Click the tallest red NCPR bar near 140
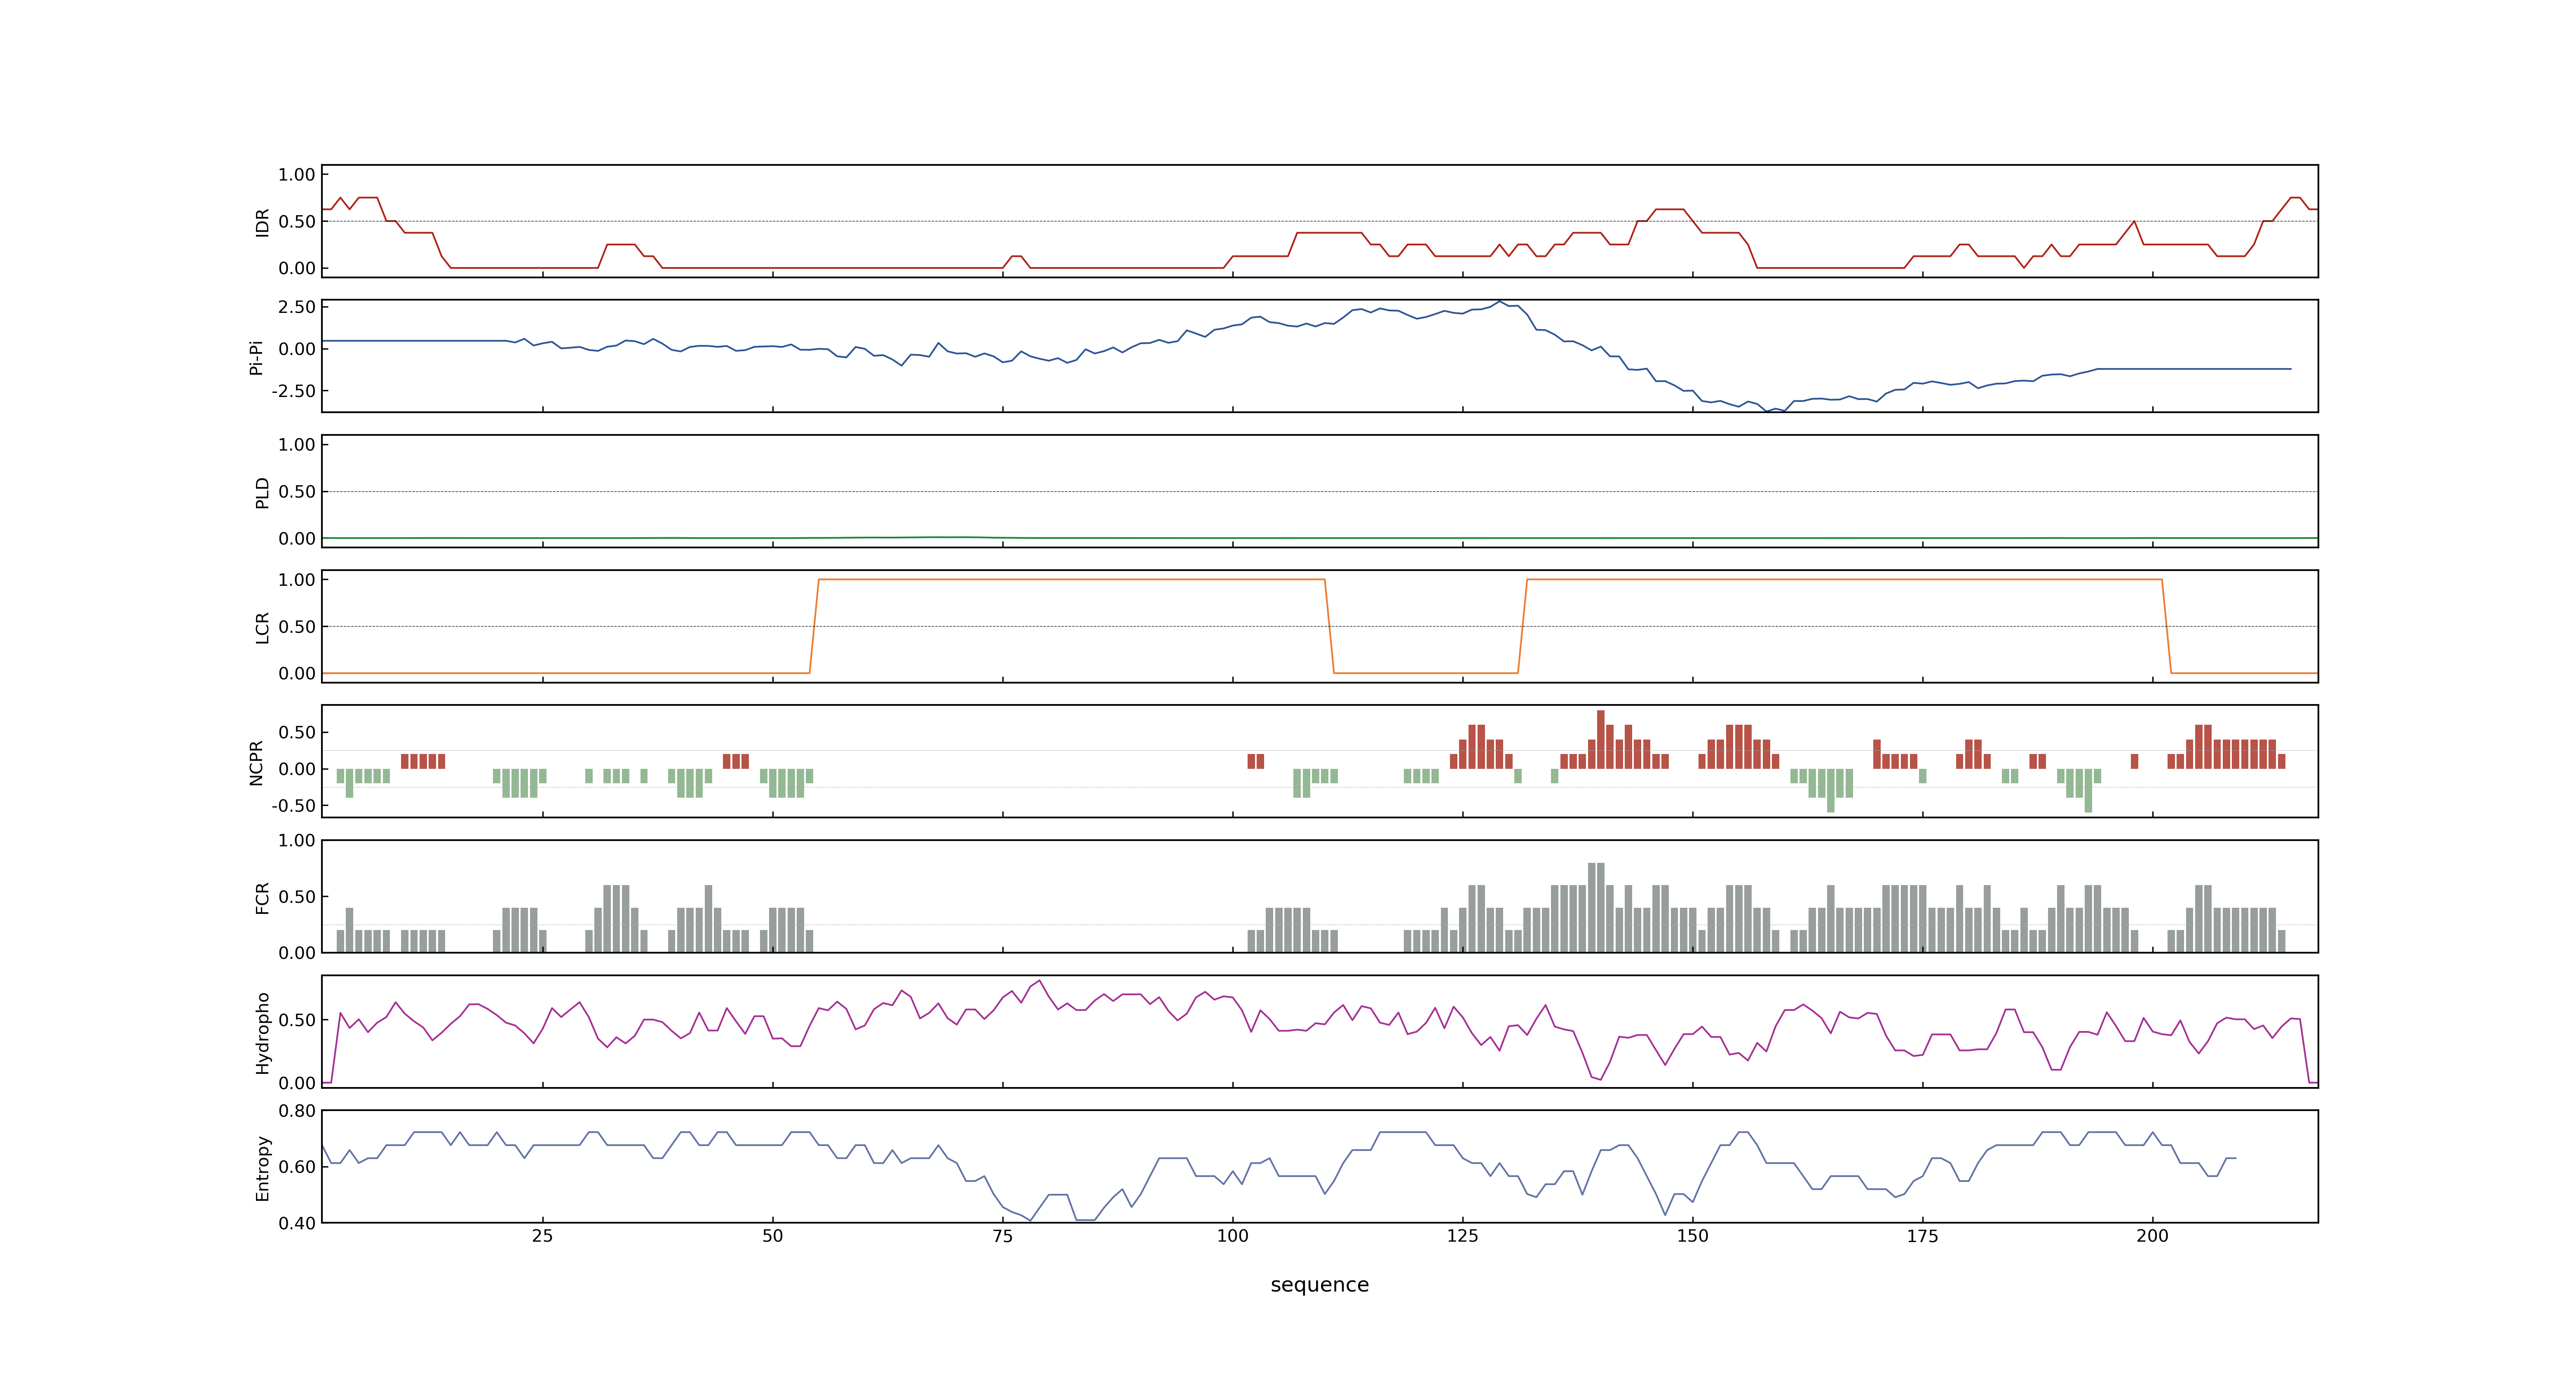This screenshot has width=2576, height=1374. point(1600,739)
